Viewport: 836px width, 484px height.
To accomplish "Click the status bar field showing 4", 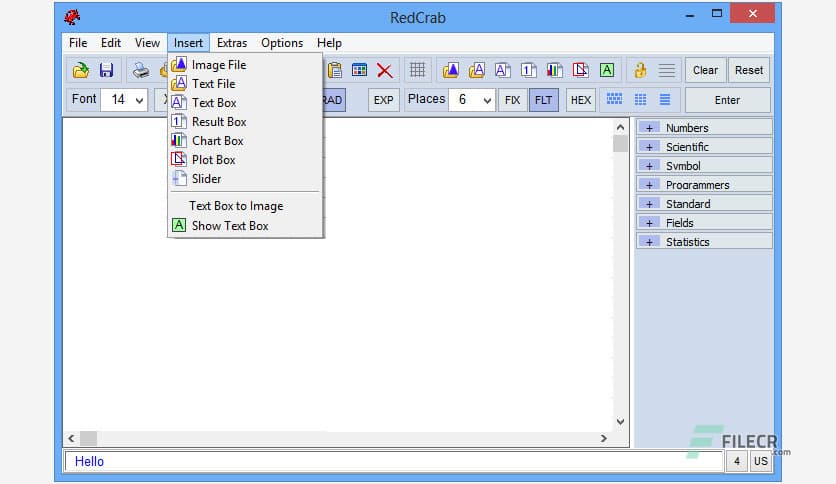I will pos(737,461).
